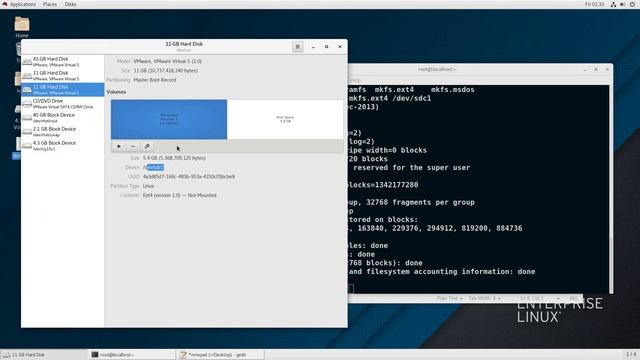Open the Disks window hamburger menu

[x=298, y=47]
